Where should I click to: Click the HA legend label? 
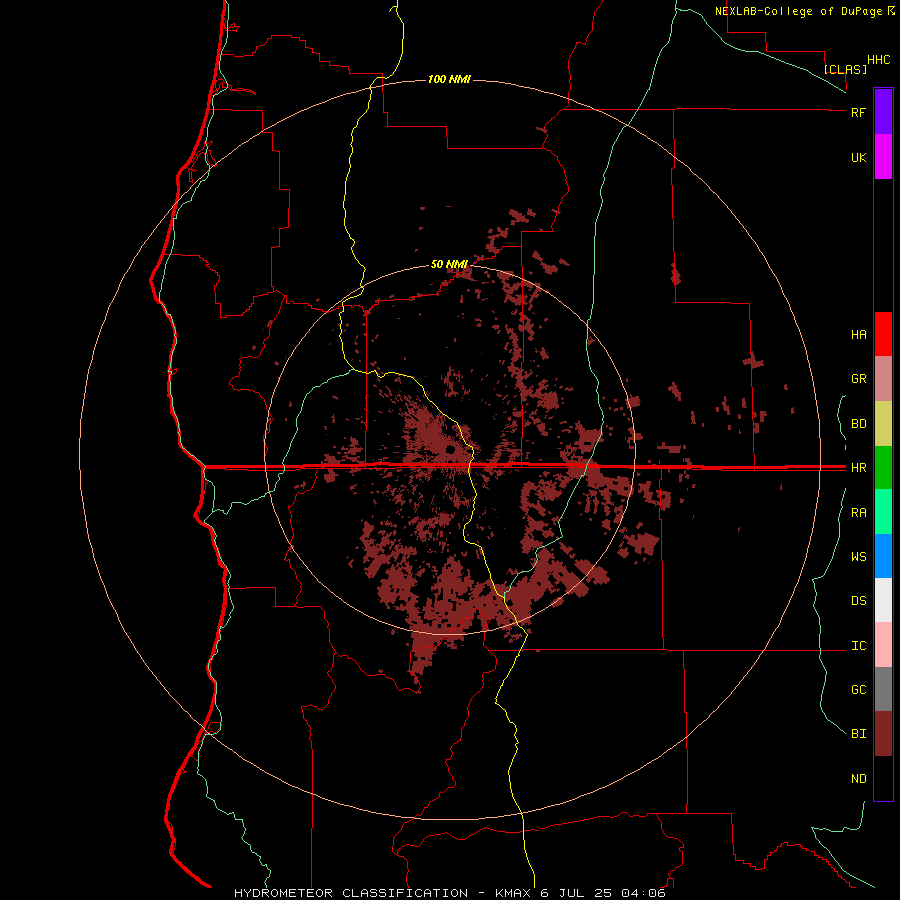click(858, 334)
